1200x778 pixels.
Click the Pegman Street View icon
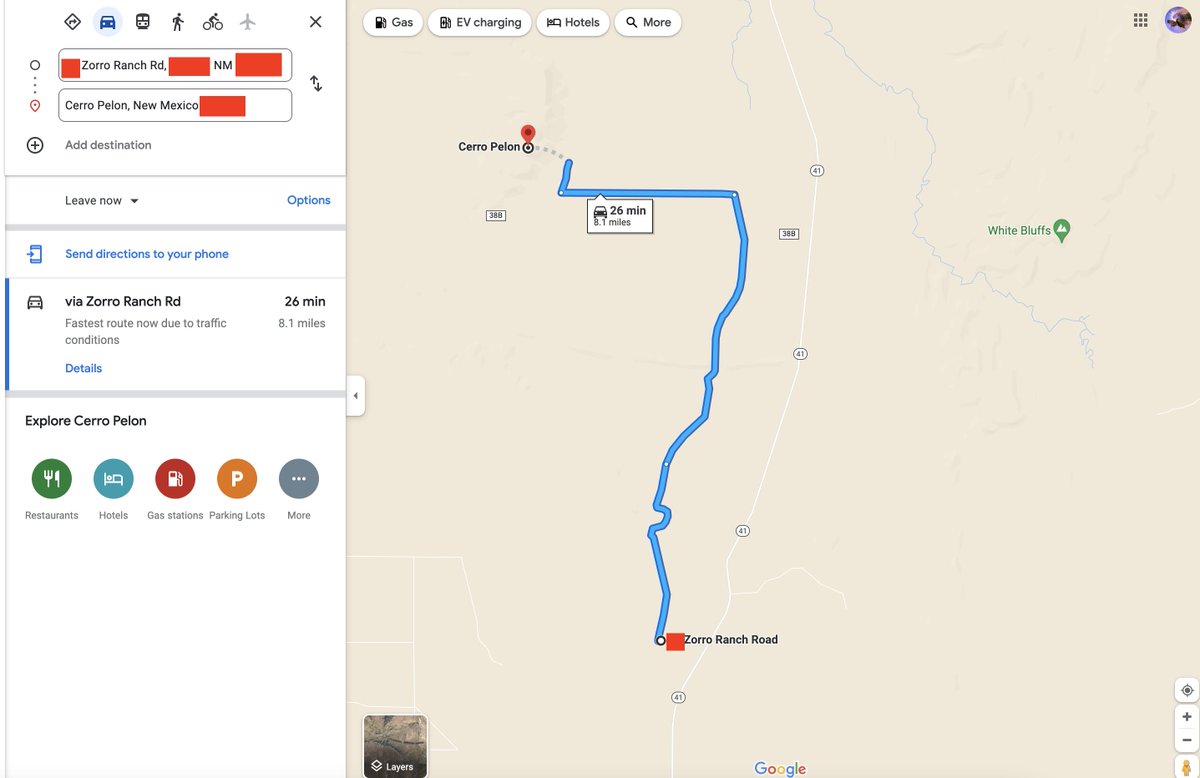(x=1187, y=767)
